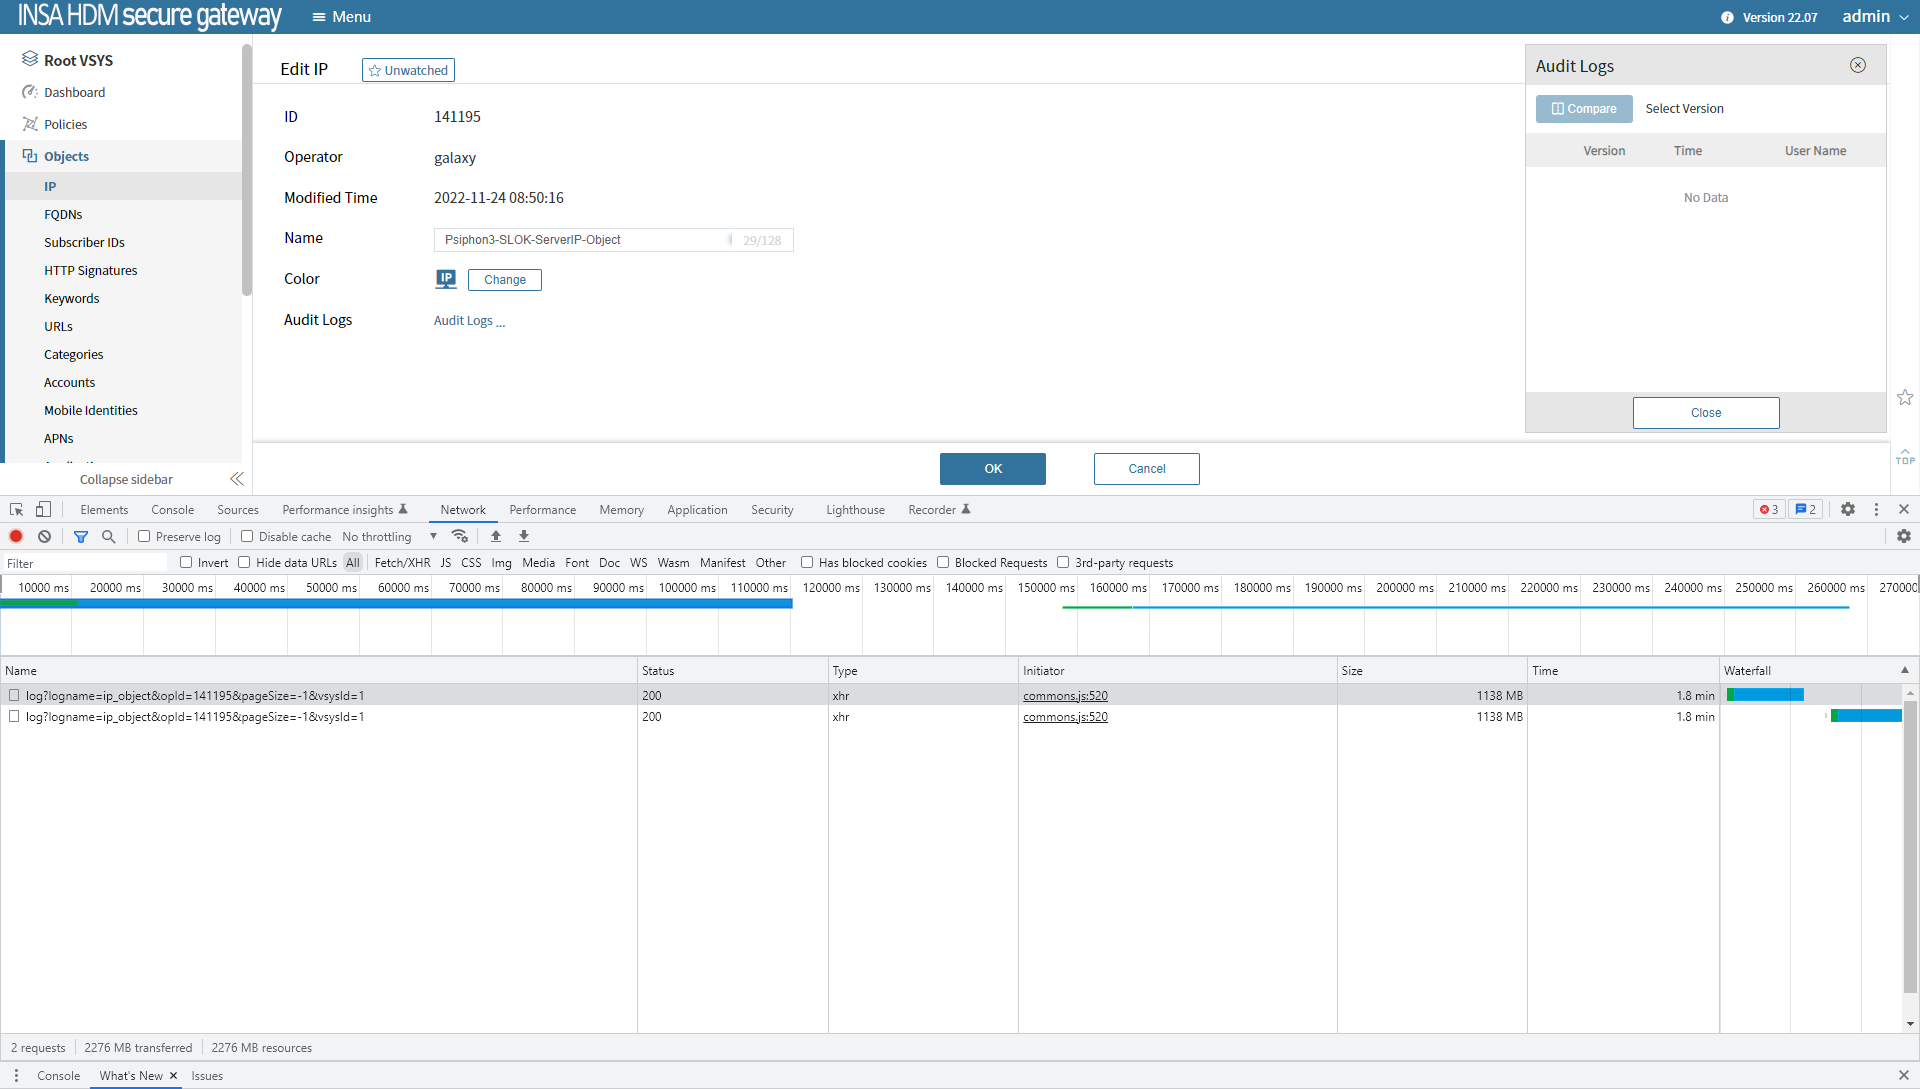This screenshot has height=1089, width=1920.
Task: Toggle the network filter funnel icon
Action: click(81, 537)
